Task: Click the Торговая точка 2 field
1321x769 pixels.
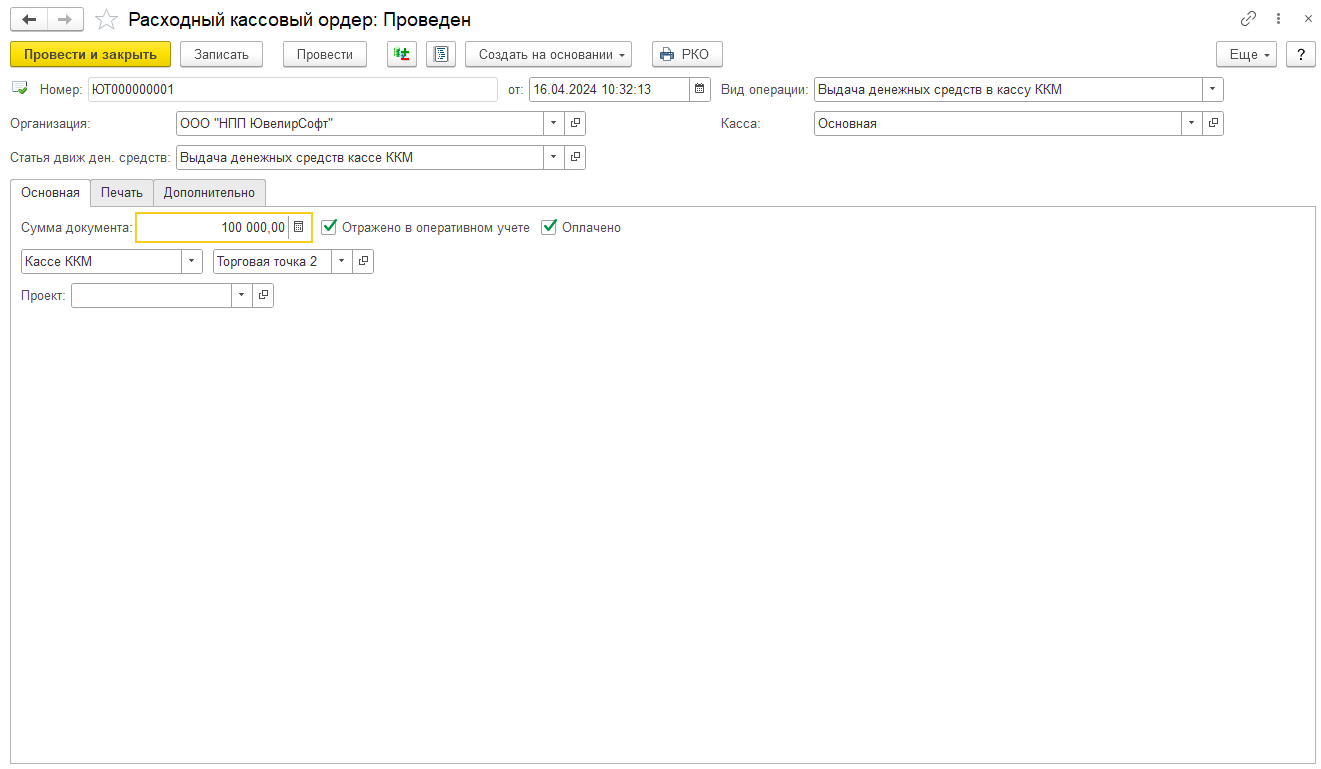Action: (273, 261)
